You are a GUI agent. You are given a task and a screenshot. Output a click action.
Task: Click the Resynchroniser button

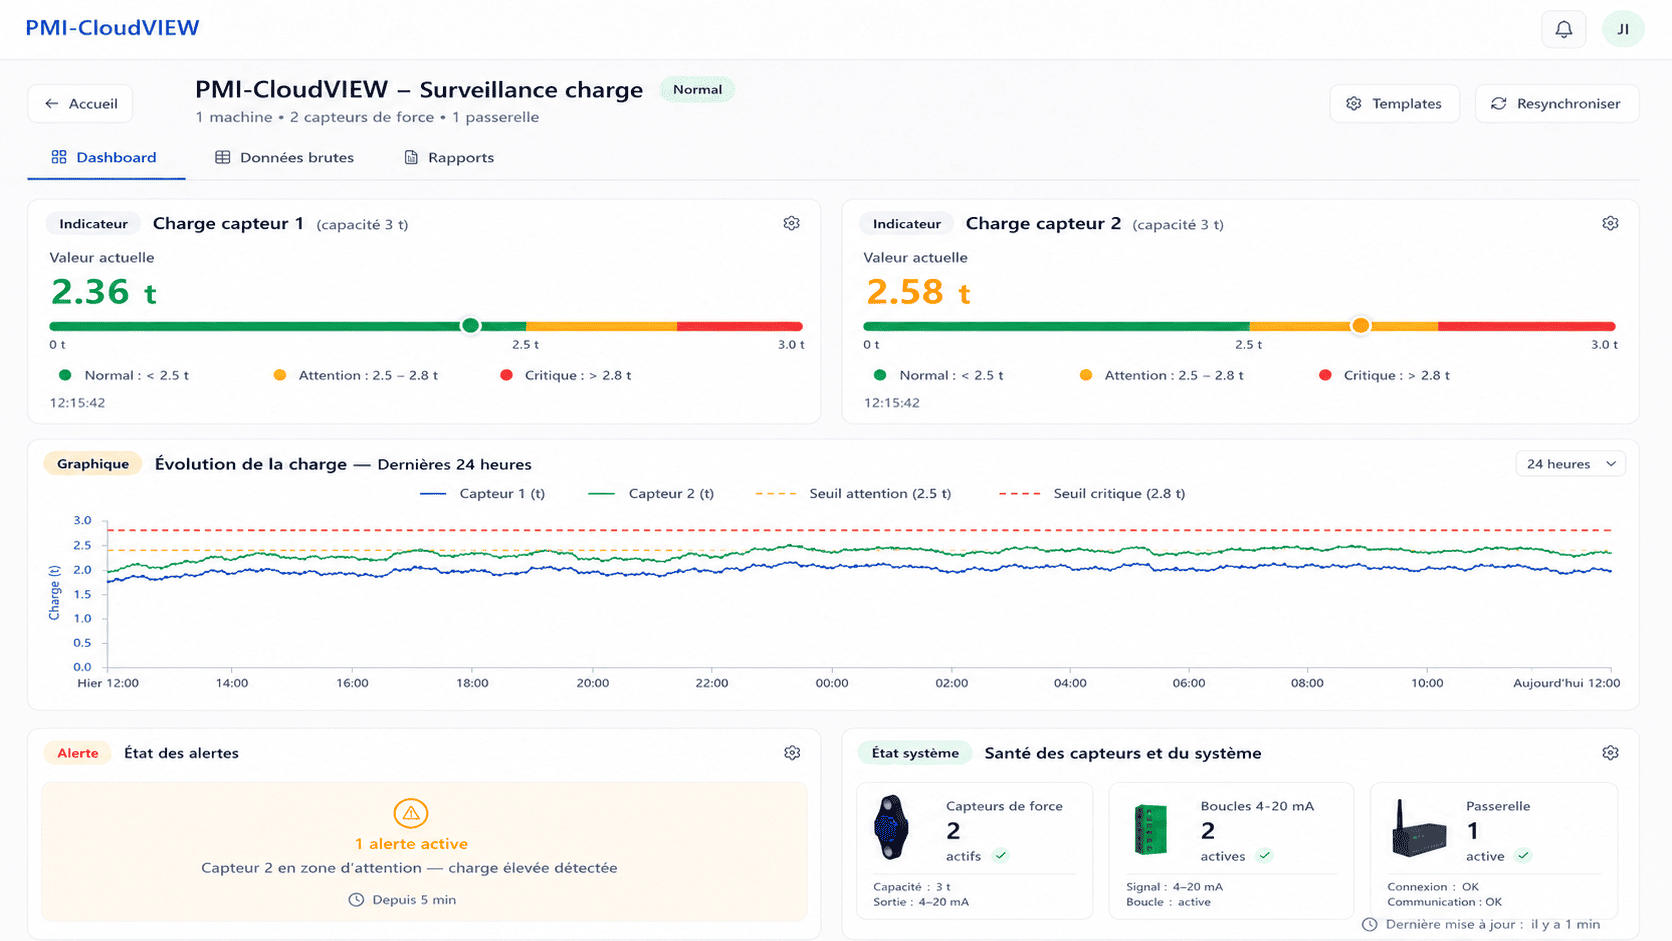[x=1556, y=103]
